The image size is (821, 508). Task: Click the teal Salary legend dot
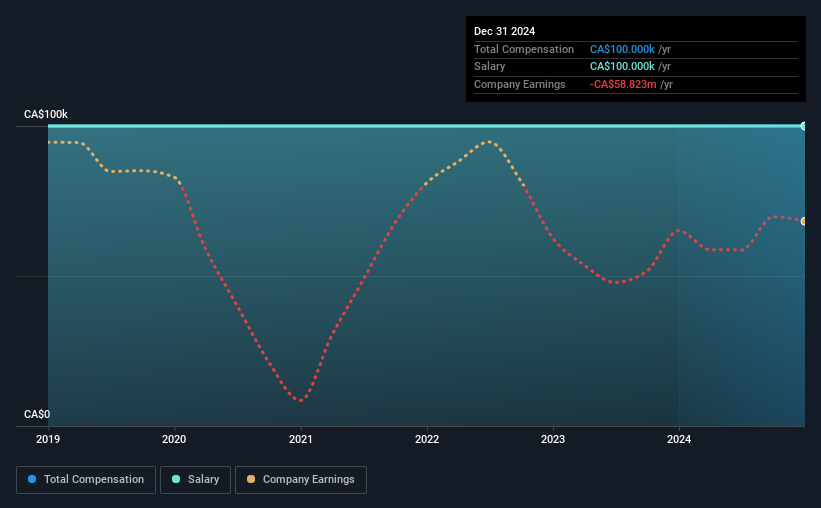point(176,479)
